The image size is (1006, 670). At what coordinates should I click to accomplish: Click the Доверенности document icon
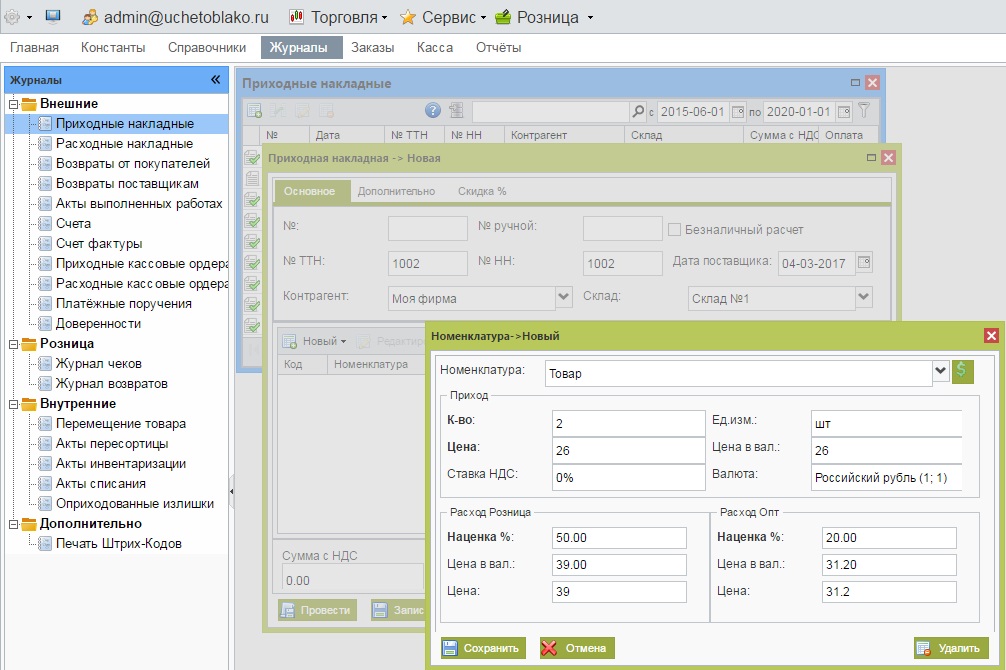(45, 323)
